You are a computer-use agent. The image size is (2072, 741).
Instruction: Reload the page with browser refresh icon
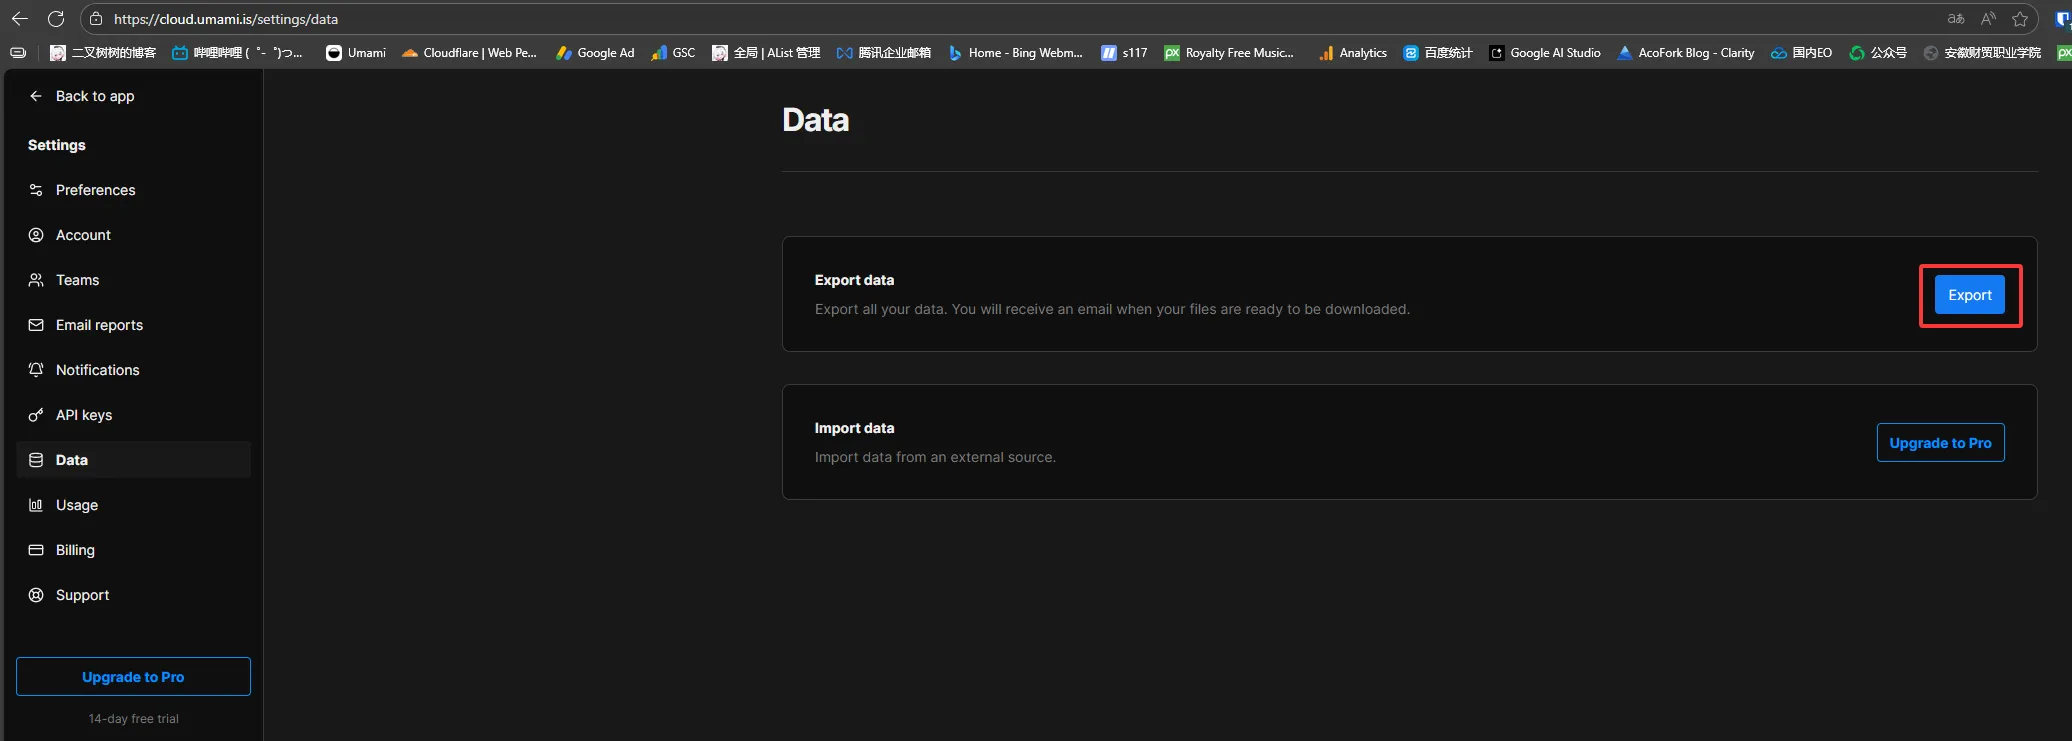(x=56, y=19)
